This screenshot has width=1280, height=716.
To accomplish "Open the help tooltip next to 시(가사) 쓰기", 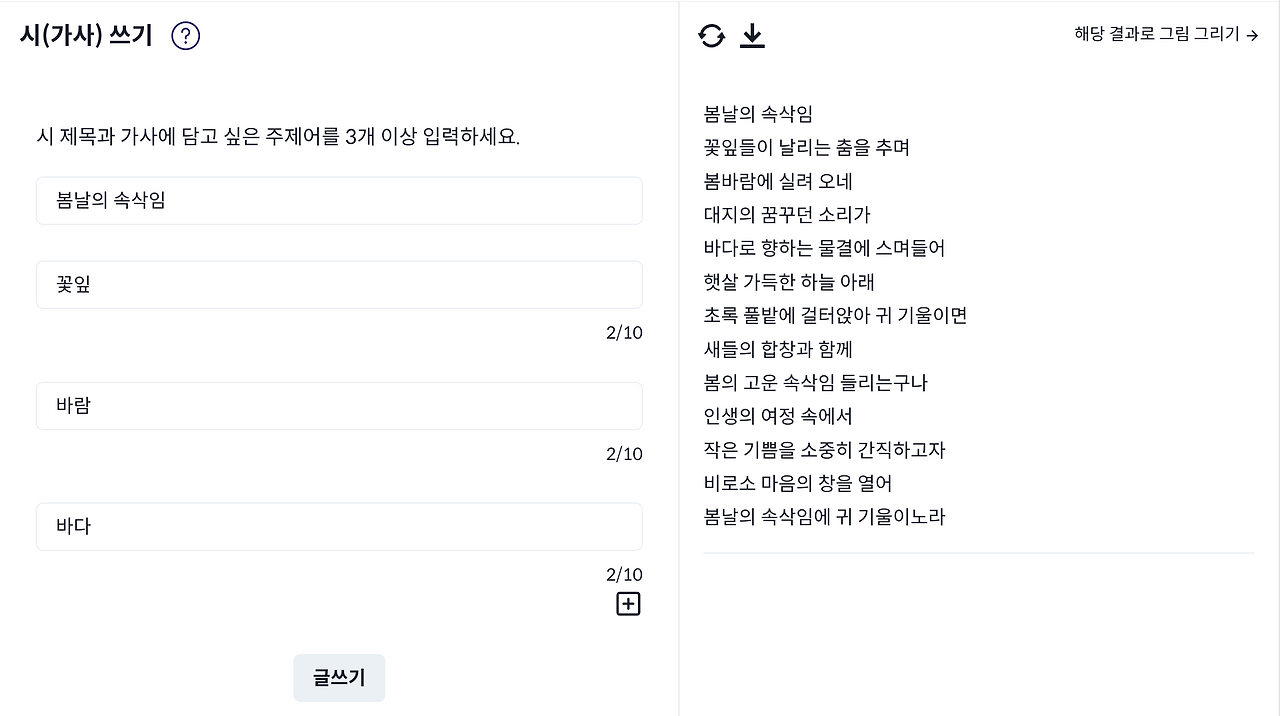I will [x=185, y=35].
